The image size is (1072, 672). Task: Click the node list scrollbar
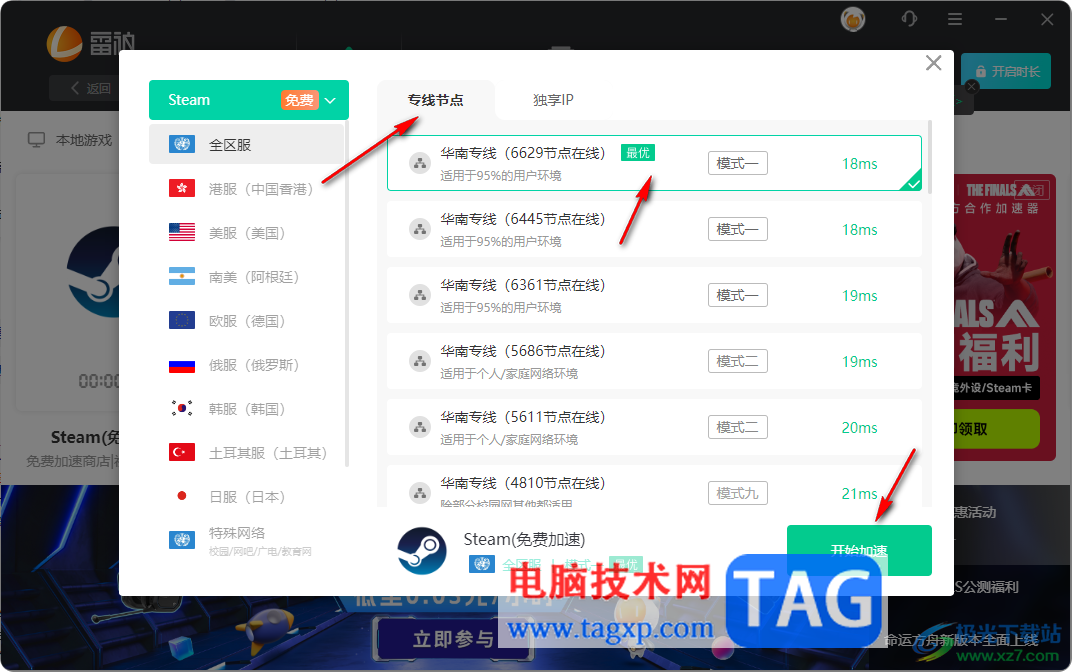(929, 157)
